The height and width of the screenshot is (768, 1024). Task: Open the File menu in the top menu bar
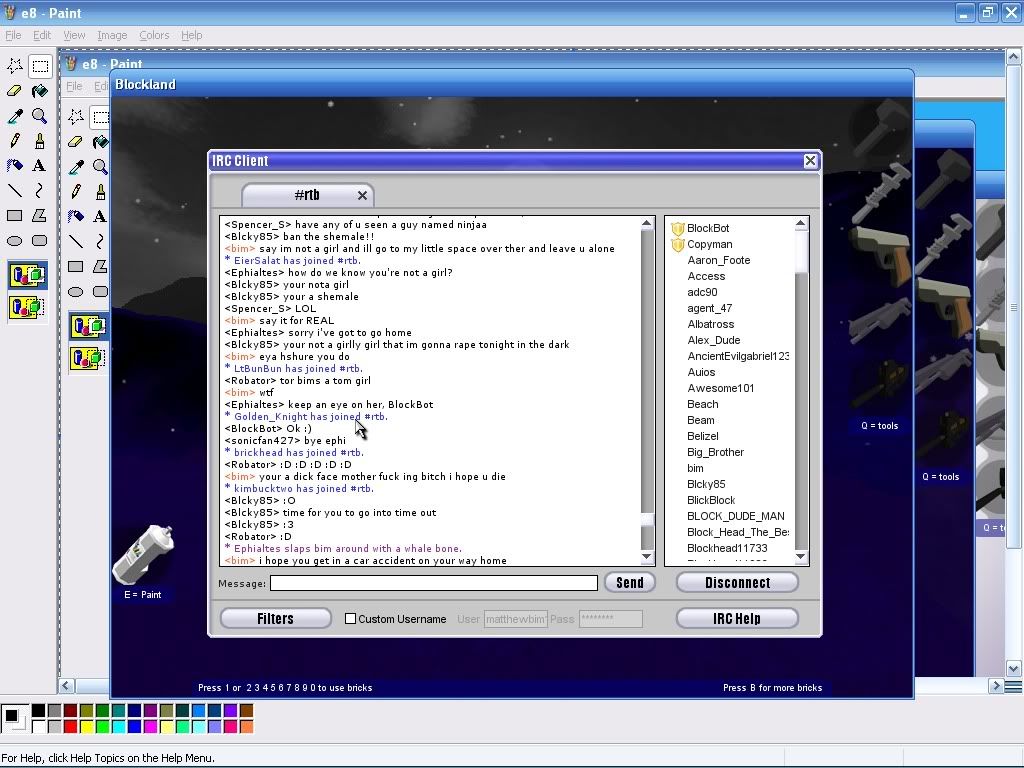coord(13,35)
